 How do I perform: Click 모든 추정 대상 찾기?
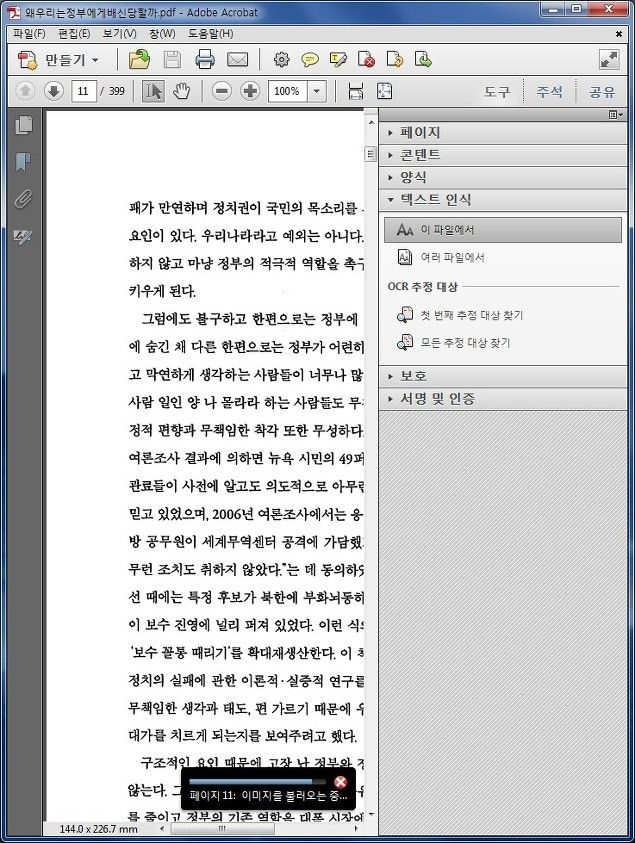[454, 342]
